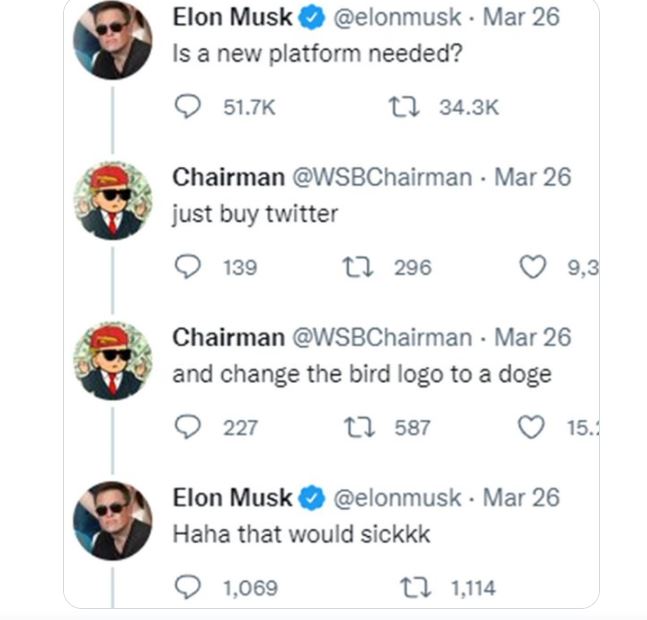
Task: Open Chairman's avatar beside "just buy twitter"
Action: tap(113, 201)
